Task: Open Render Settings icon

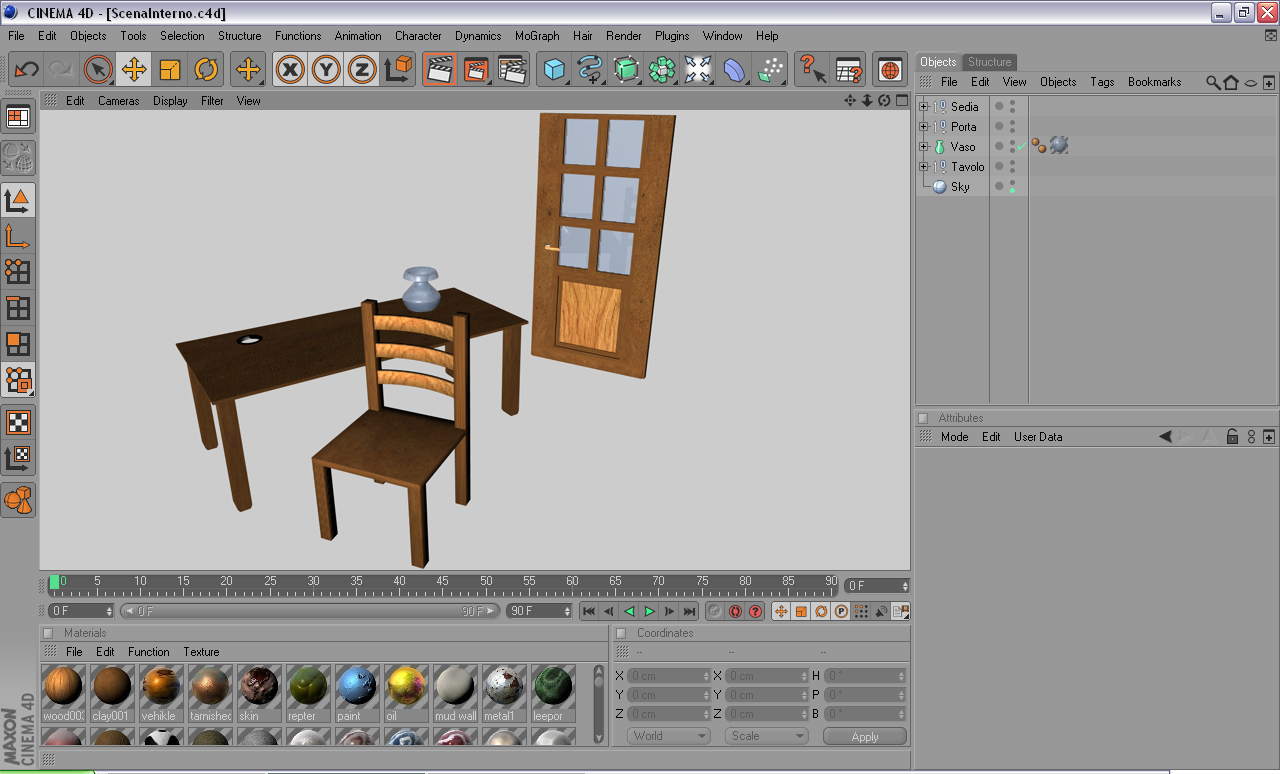Action: point(512,70)
